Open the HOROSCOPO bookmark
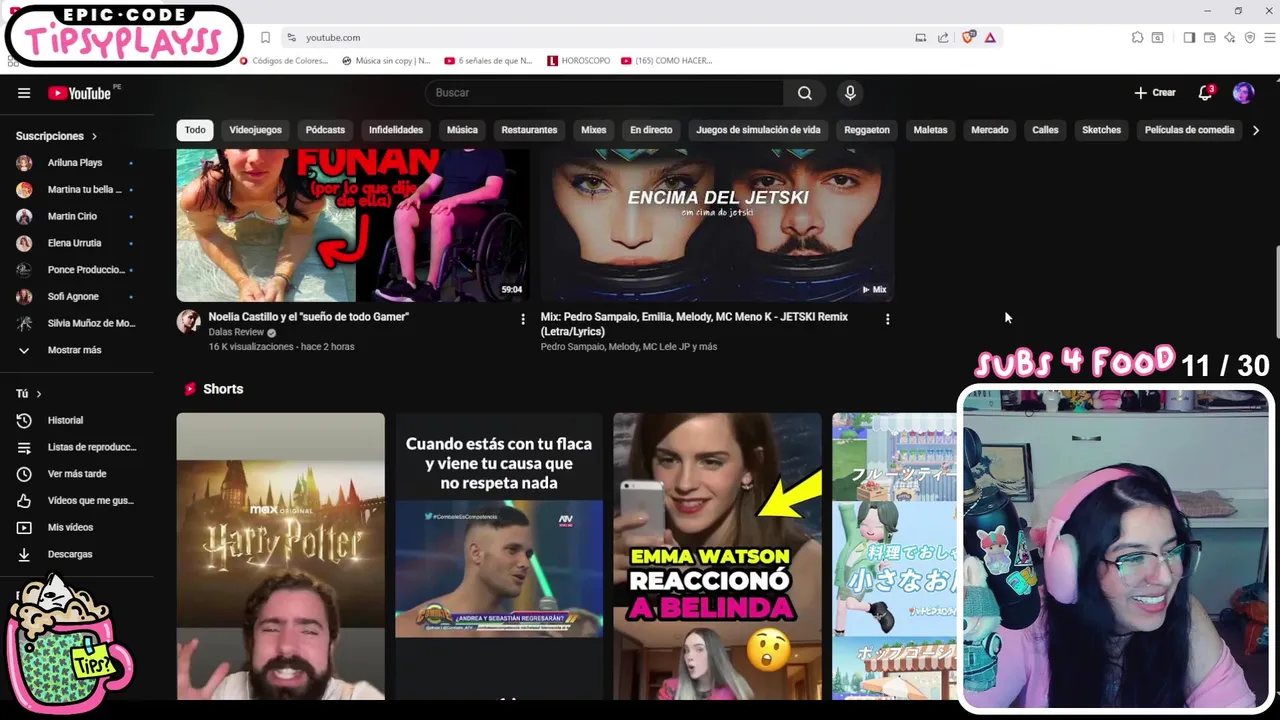 coord(579,61)
